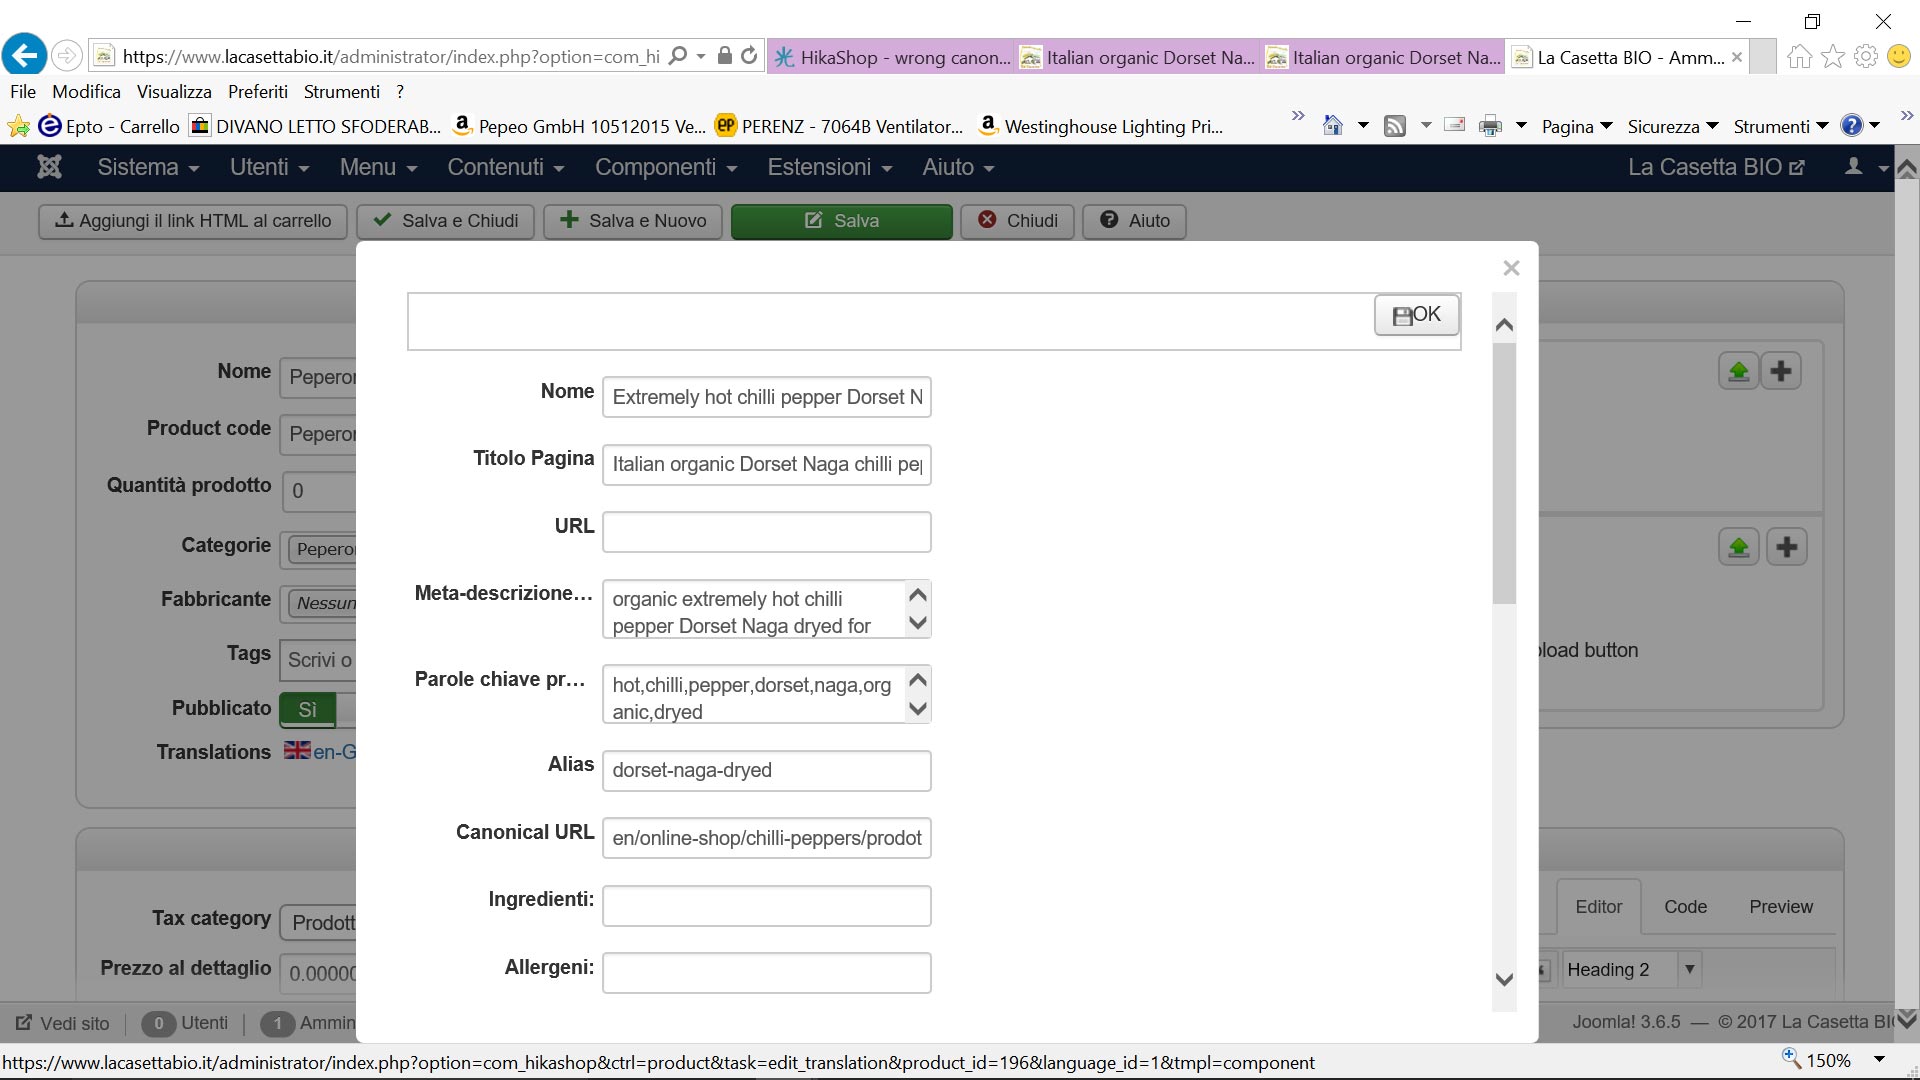
Task: Open the Estensioni menu
Action: pyautogui.click(x=829, y=167)
